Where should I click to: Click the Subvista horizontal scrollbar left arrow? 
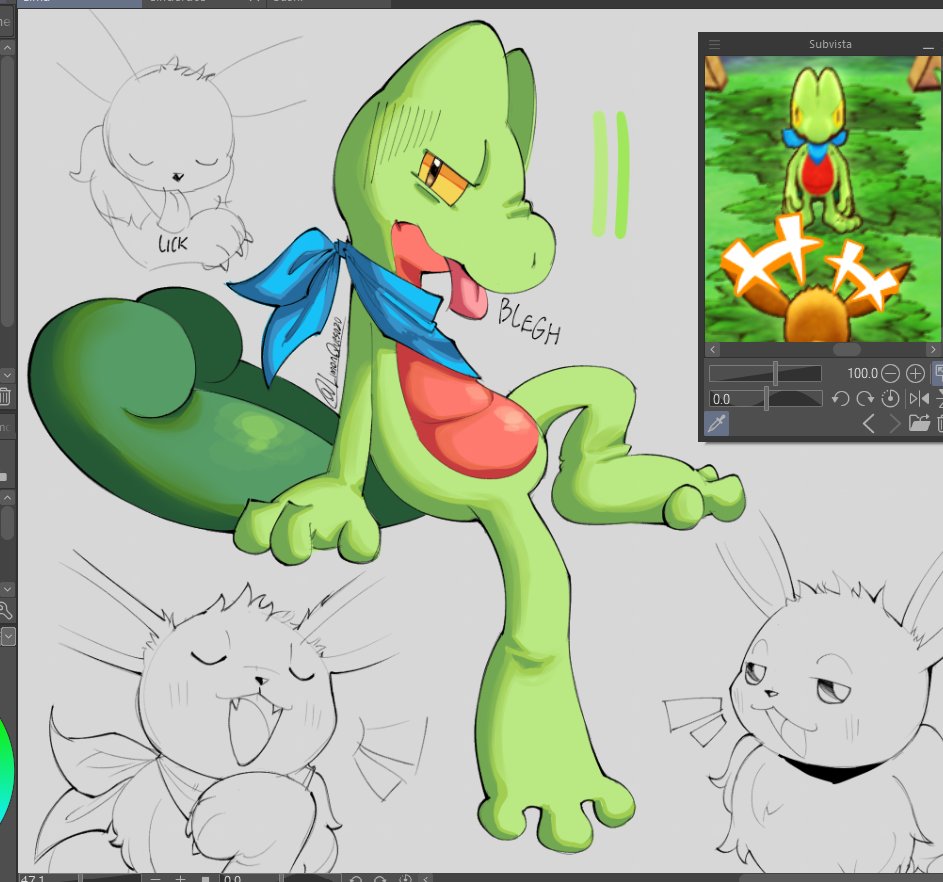[713, 349]
